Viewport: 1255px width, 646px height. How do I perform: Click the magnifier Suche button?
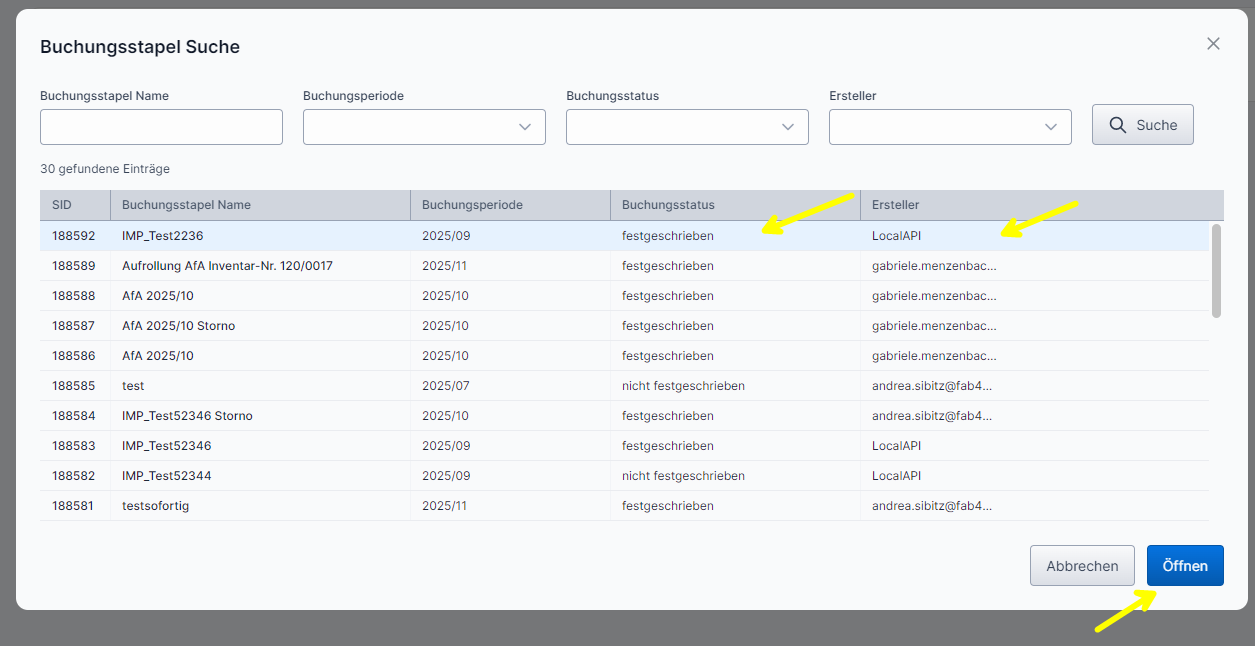pos(1142,125)
